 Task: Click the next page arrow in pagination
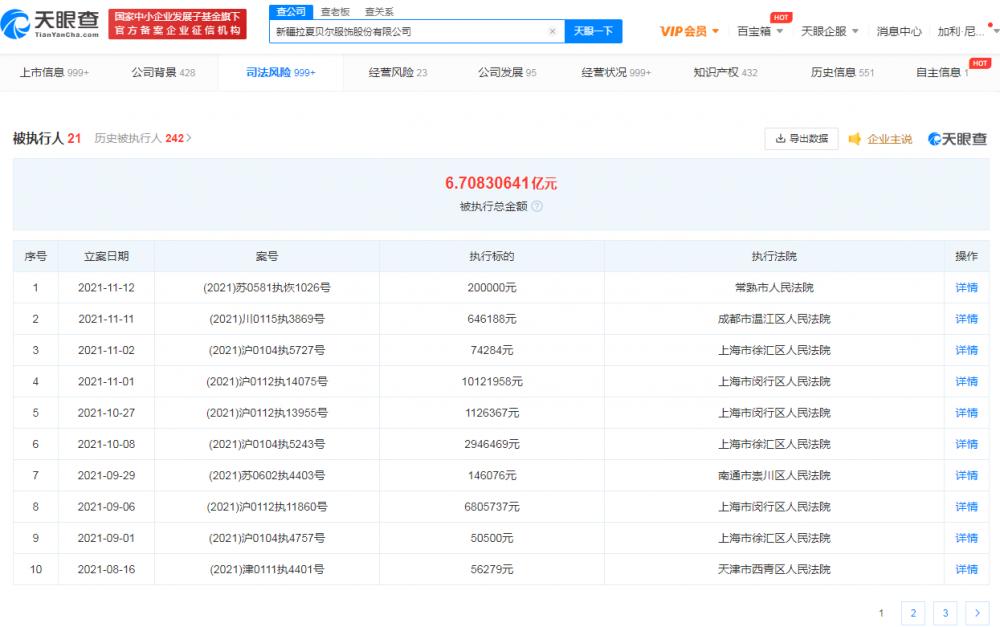pos(976,612)
